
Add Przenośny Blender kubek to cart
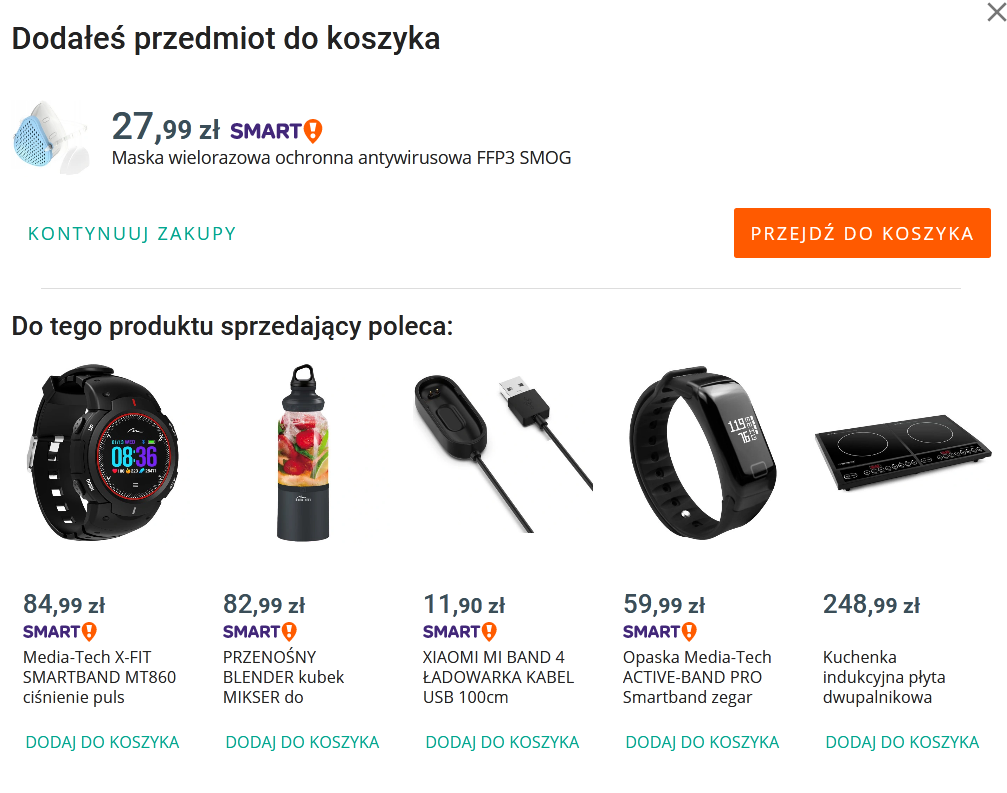pyautogui.click(x=302, y=742)
